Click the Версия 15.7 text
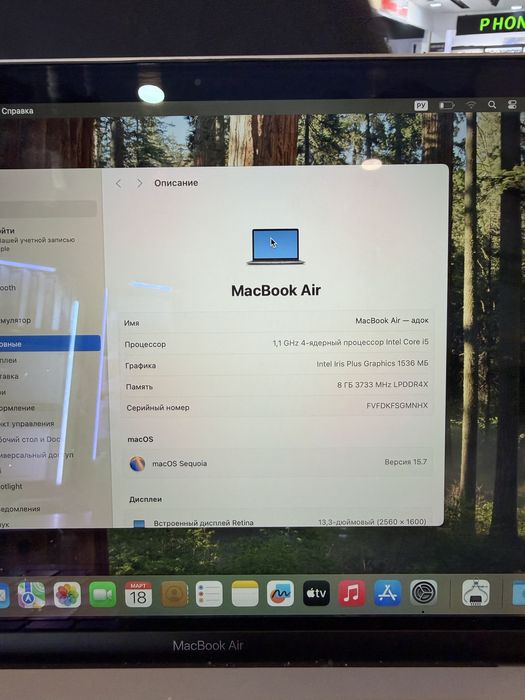The image size is (525, 700). pos(405,462)
